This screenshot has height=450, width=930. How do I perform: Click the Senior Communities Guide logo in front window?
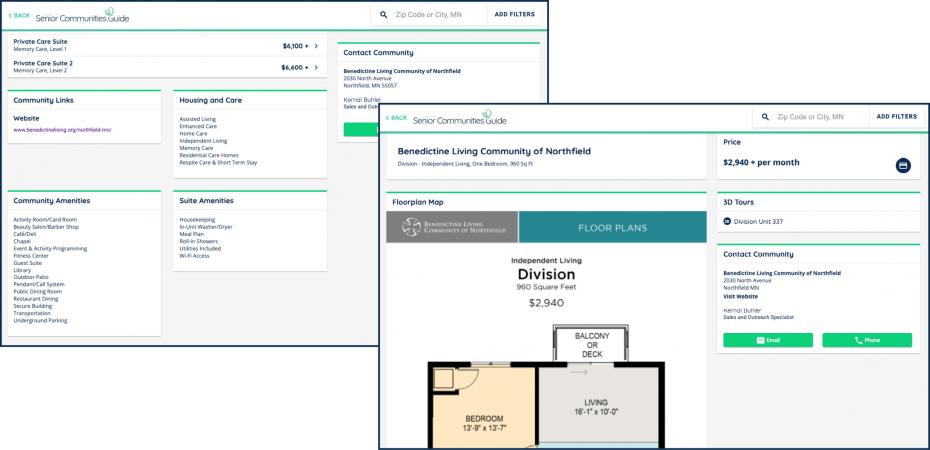pyautogui.click(x=460, y=118)
